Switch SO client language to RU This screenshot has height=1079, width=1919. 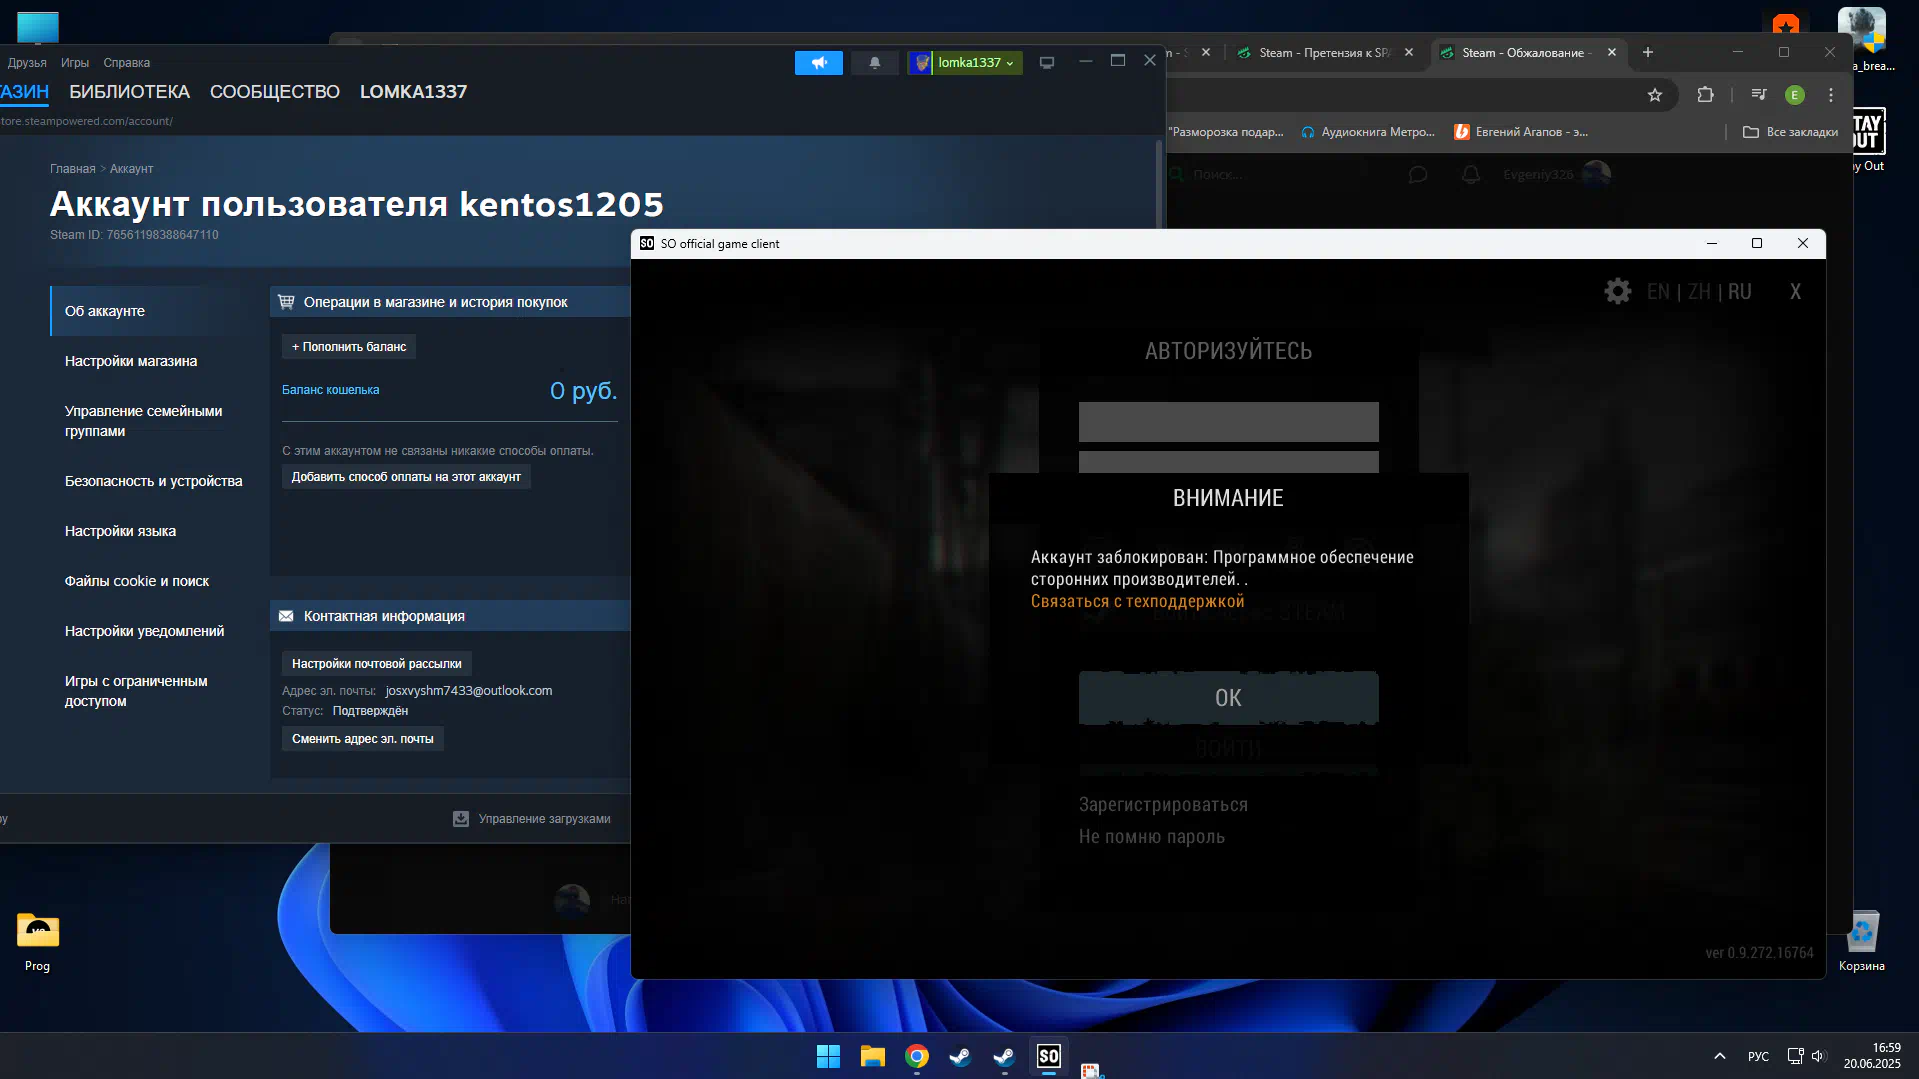pos(1740,291)
